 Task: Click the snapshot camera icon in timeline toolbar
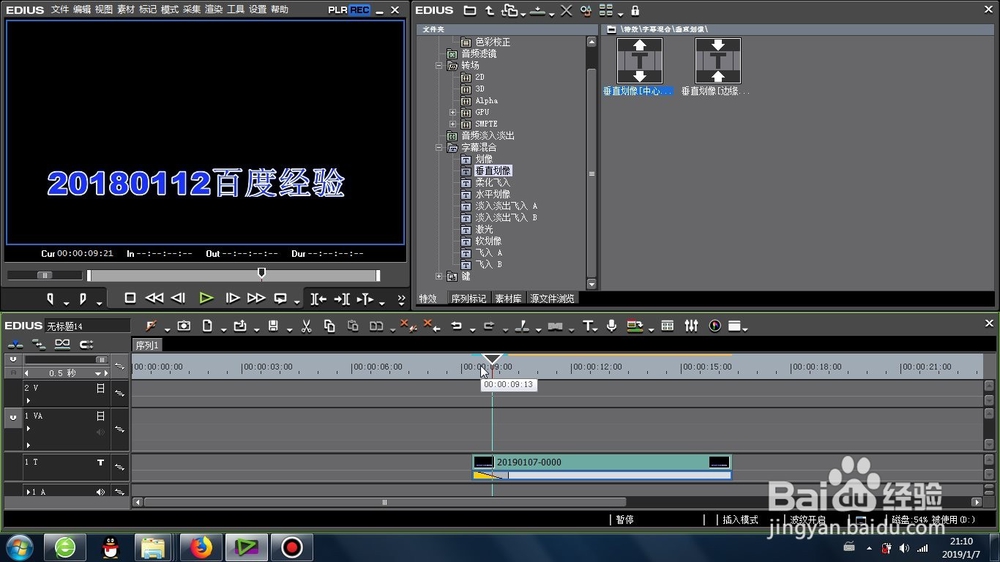tap(184, 326)
